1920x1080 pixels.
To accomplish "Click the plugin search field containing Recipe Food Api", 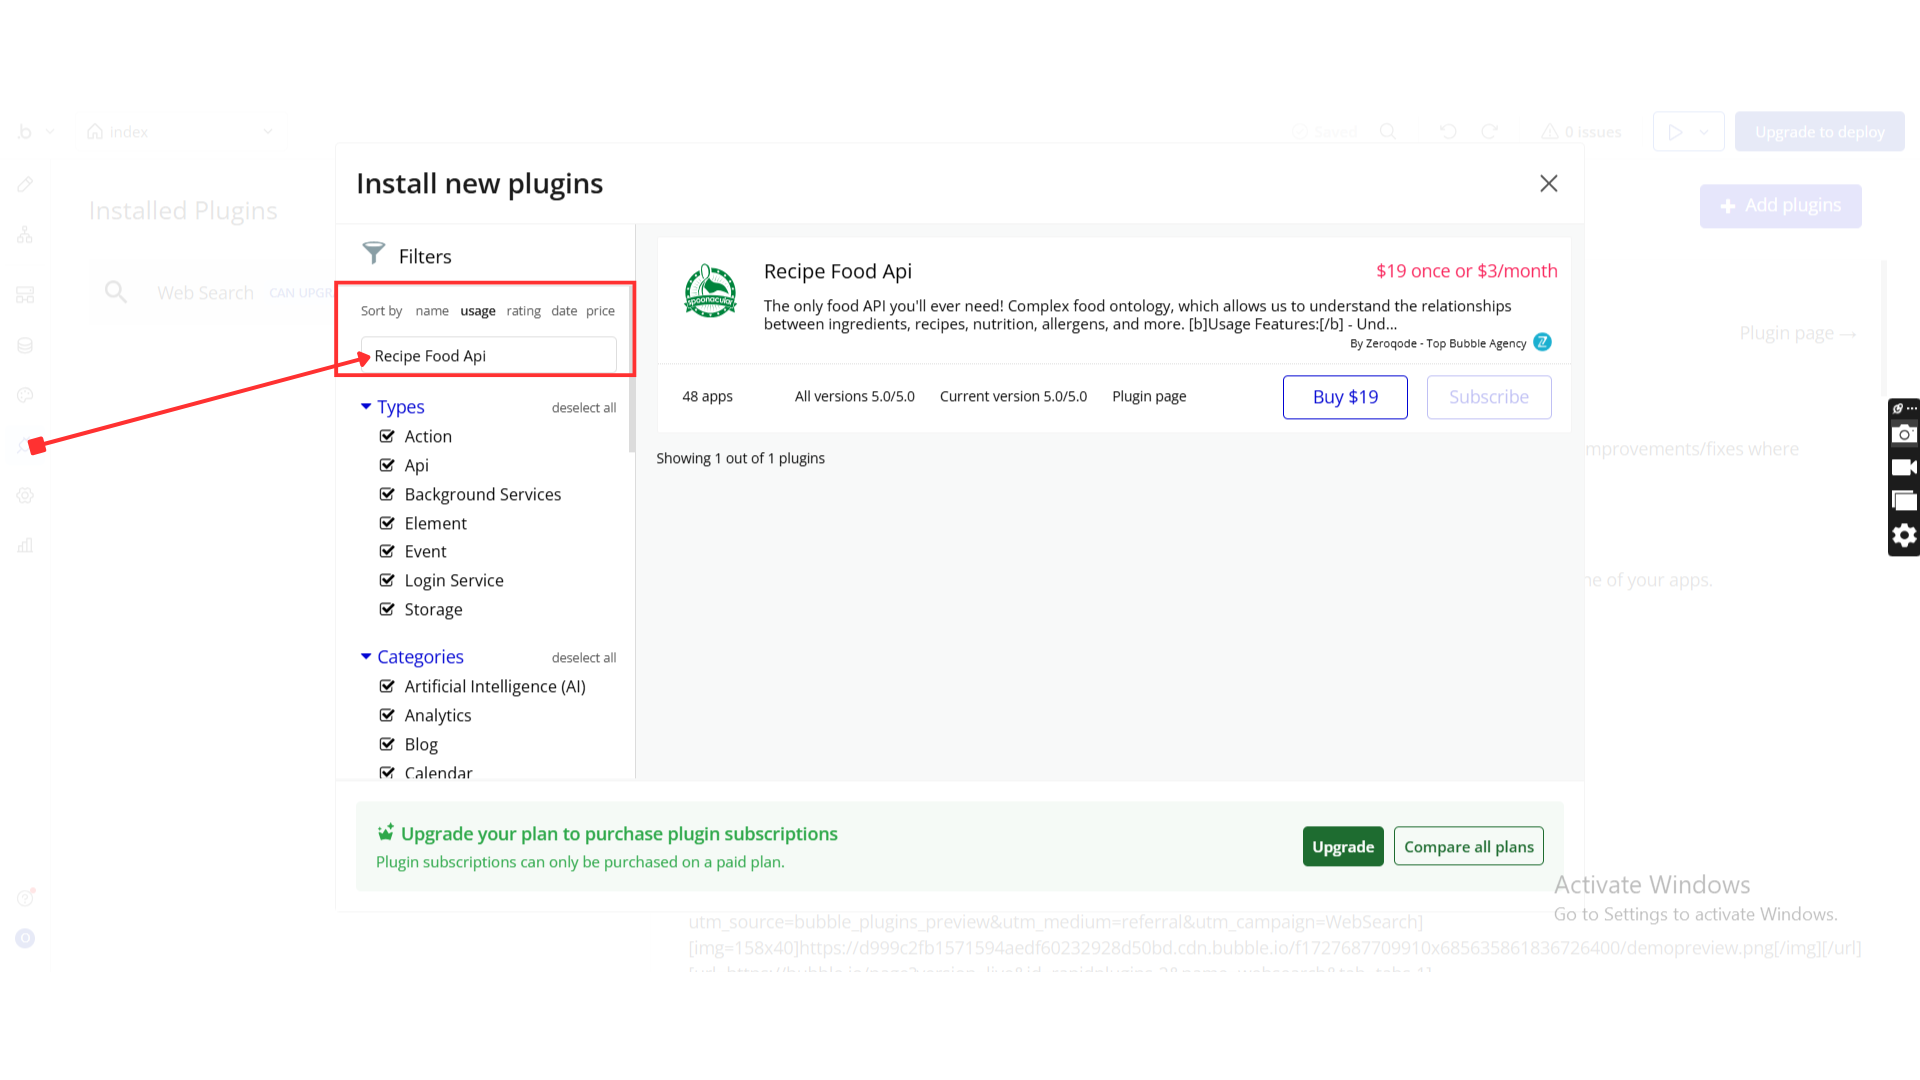I will (489, 356).
